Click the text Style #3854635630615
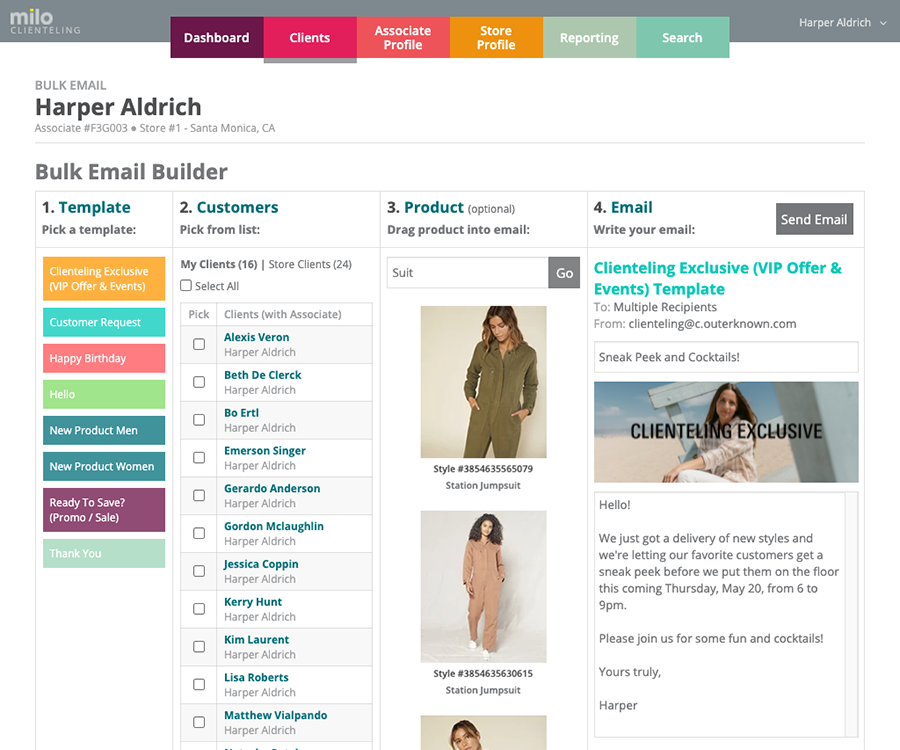Image resolution: width=900 pixels, height=750 pixels. [483, 674]
